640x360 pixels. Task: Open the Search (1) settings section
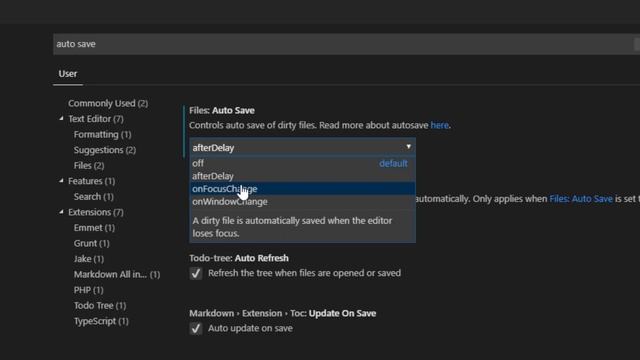pos(93,196)
